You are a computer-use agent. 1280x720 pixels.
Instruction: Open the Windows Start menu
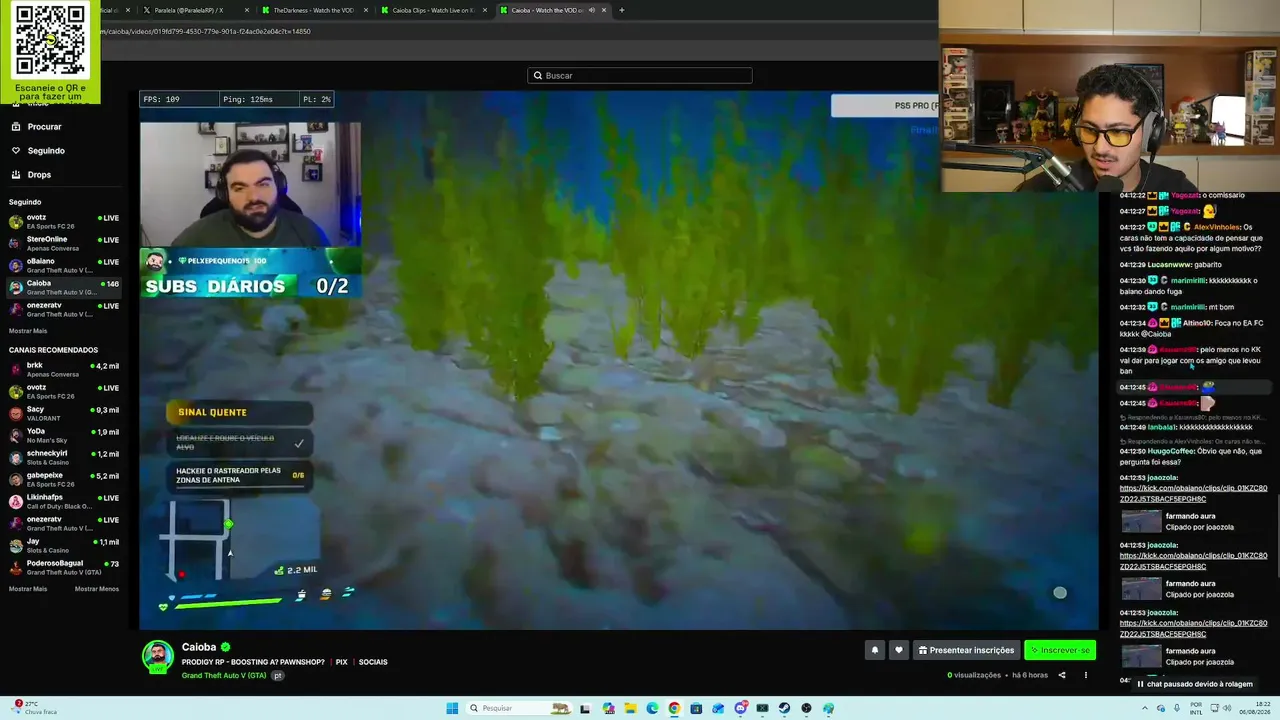(x=452, y=708)
